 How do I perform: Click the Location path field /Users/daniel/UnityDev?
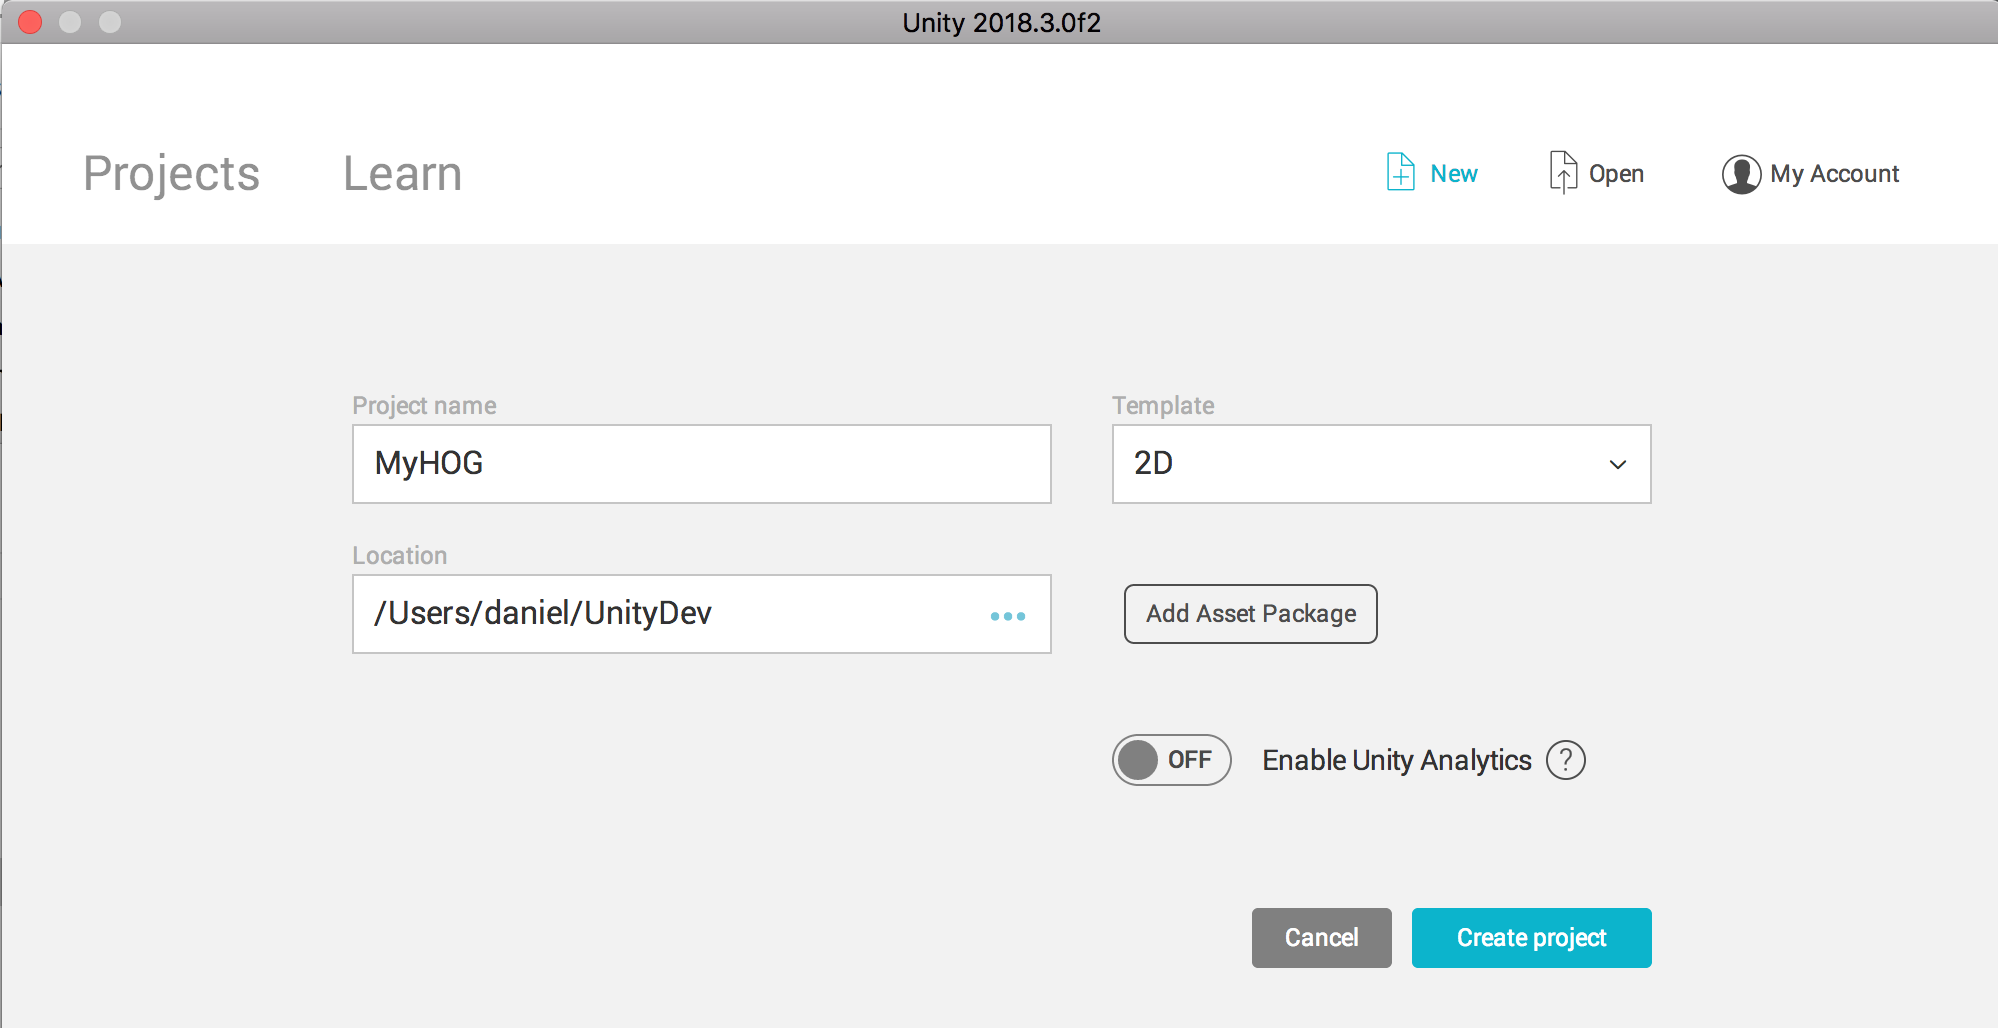[x=701, y=614]
